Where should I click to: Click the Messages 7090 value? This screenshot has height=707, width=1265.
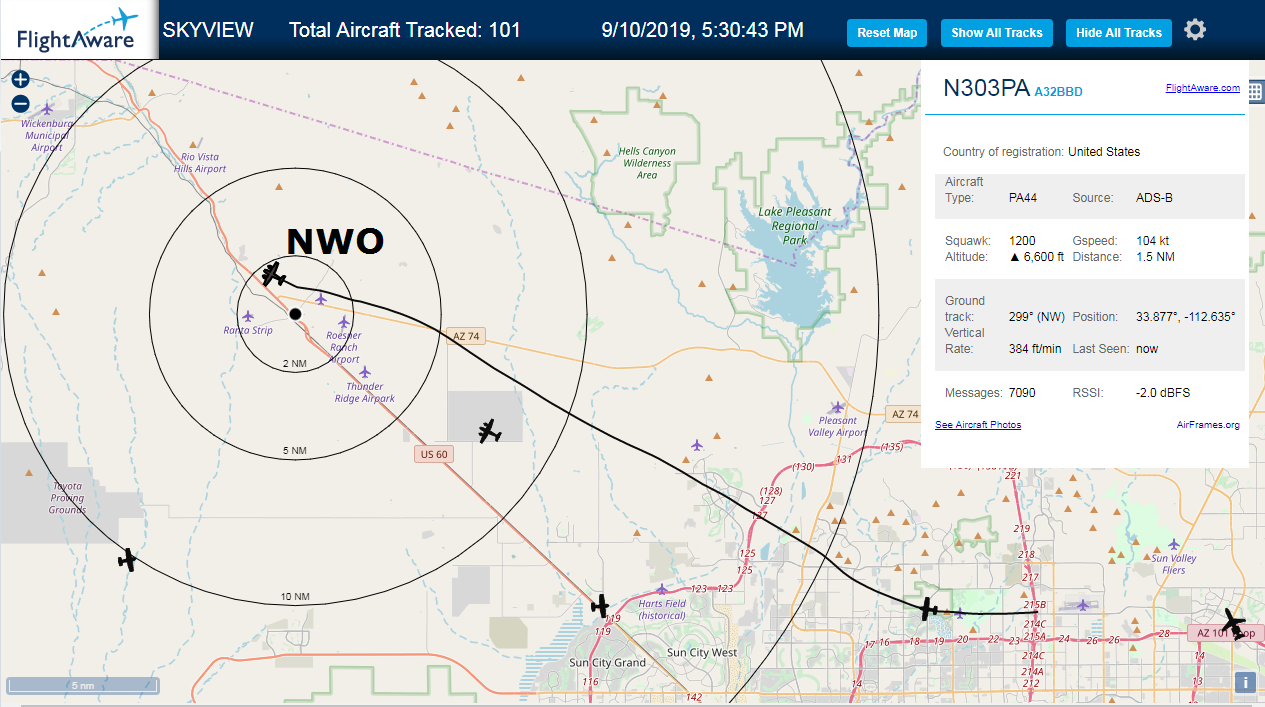click(x=1022, y=393)
